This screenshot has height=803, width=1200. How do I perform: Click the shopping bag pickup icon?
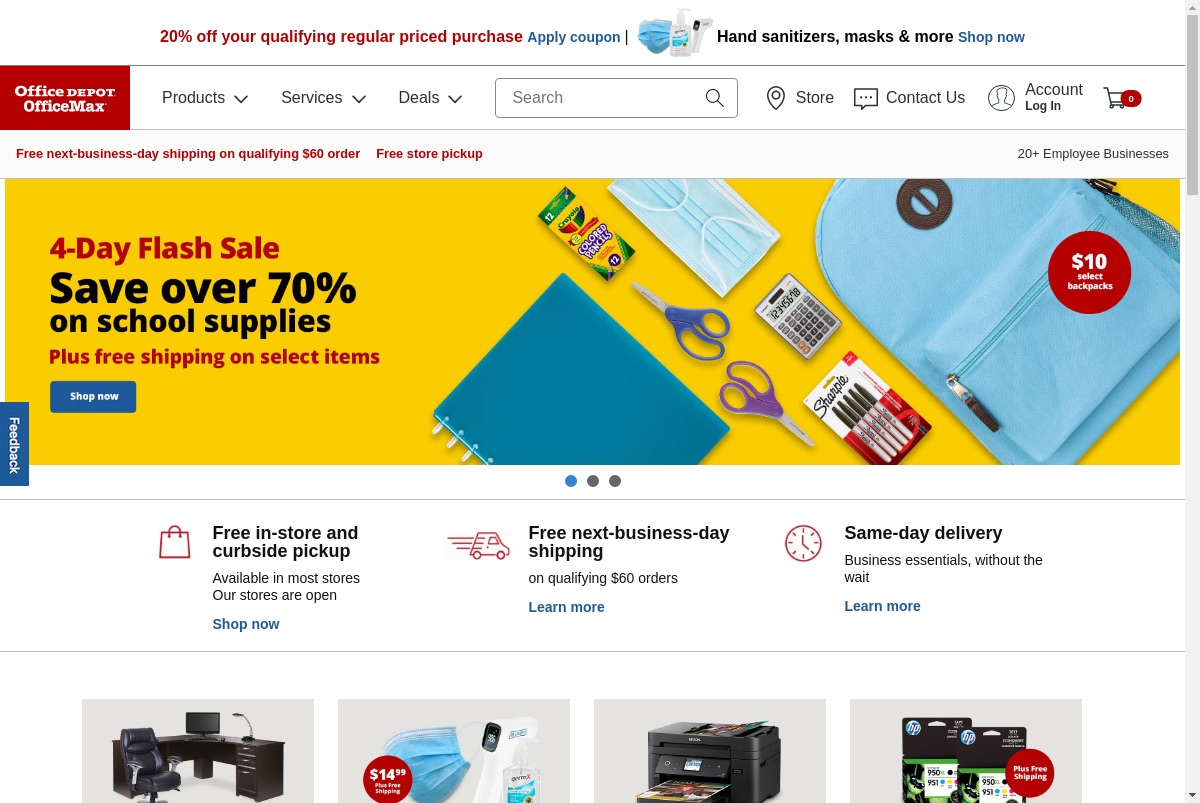point(175,542)
